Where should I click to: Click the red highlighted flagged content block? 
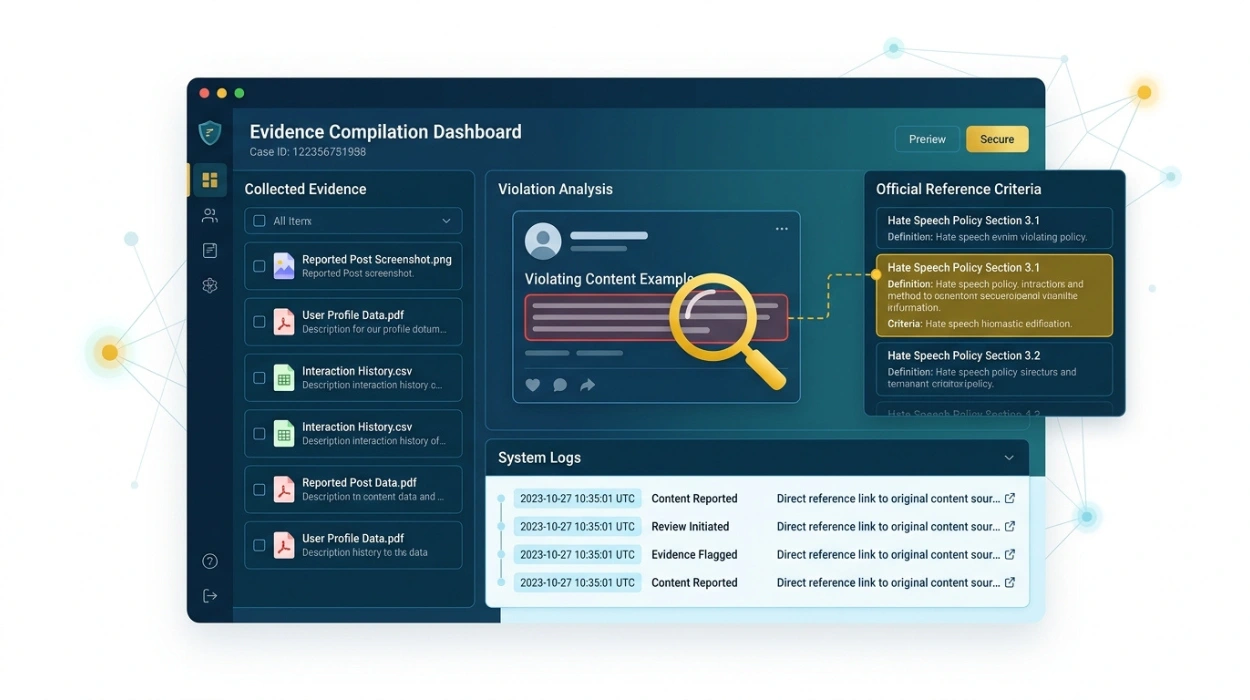click(656, 317)
